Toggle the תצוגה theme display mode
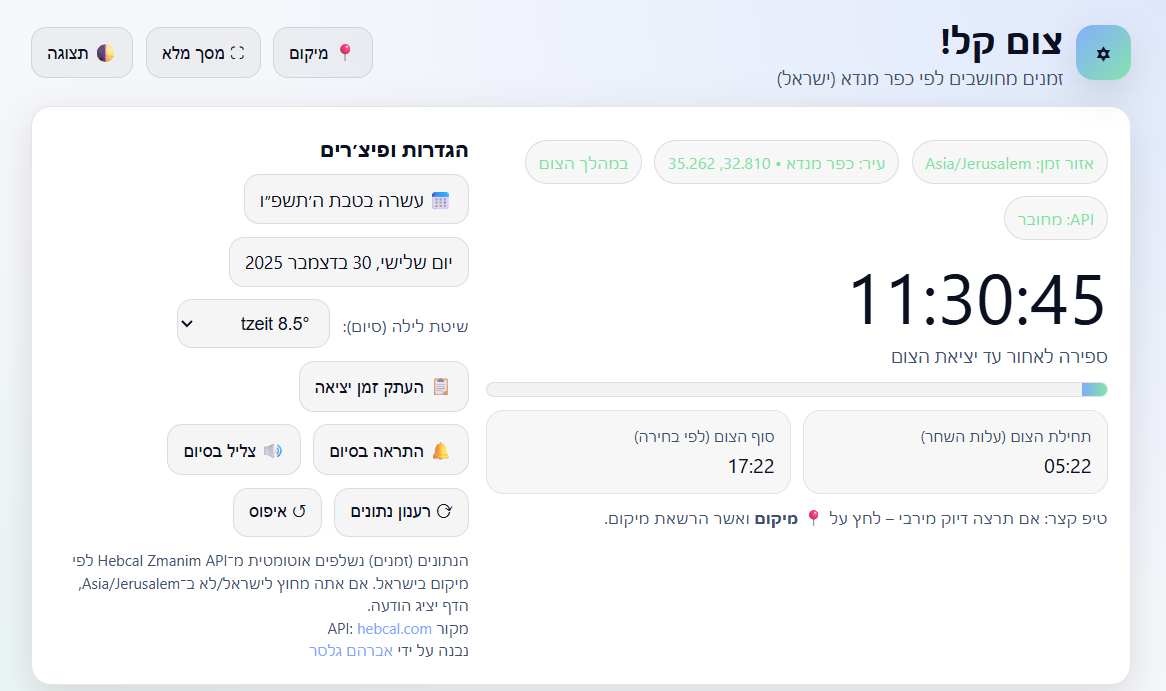1166x691 pixels. point(82,52)
